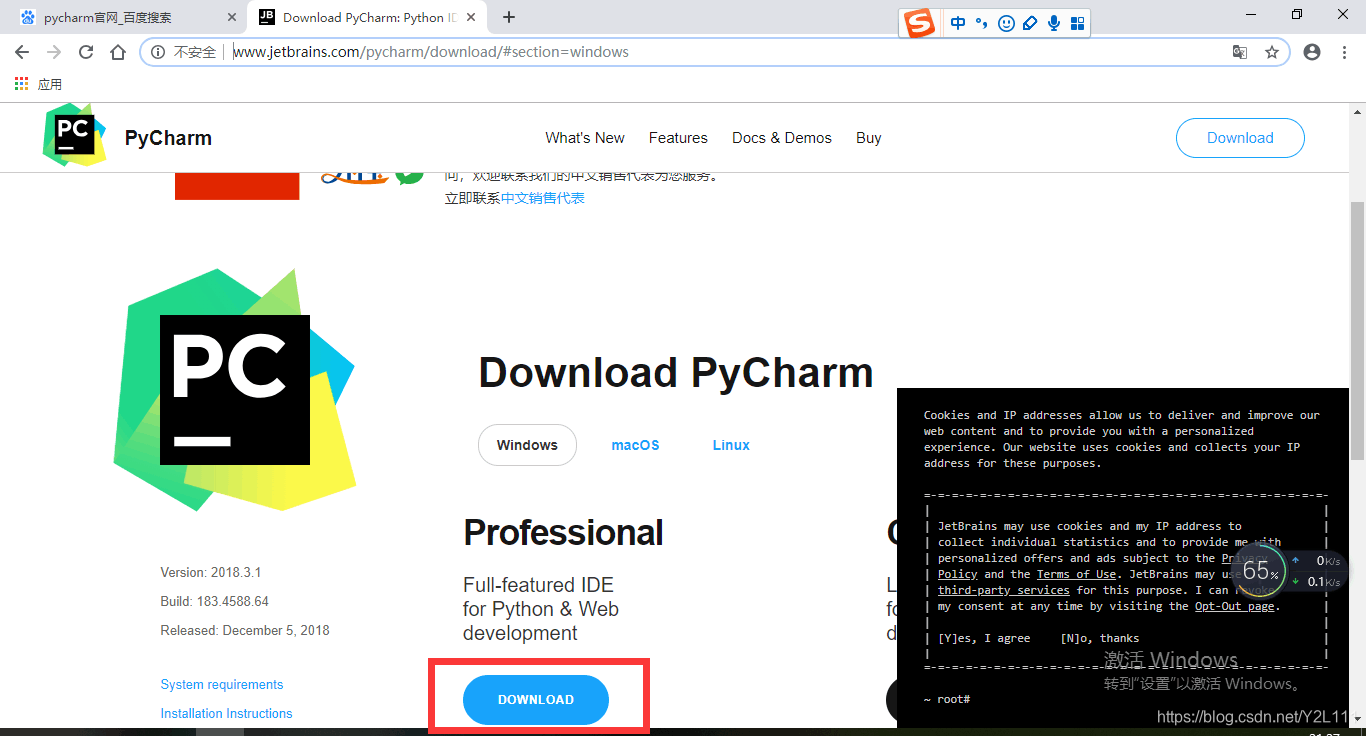This screenshot has width=1366, height=736.
Task: Go back using the browser back arrow
Action: 22,52
